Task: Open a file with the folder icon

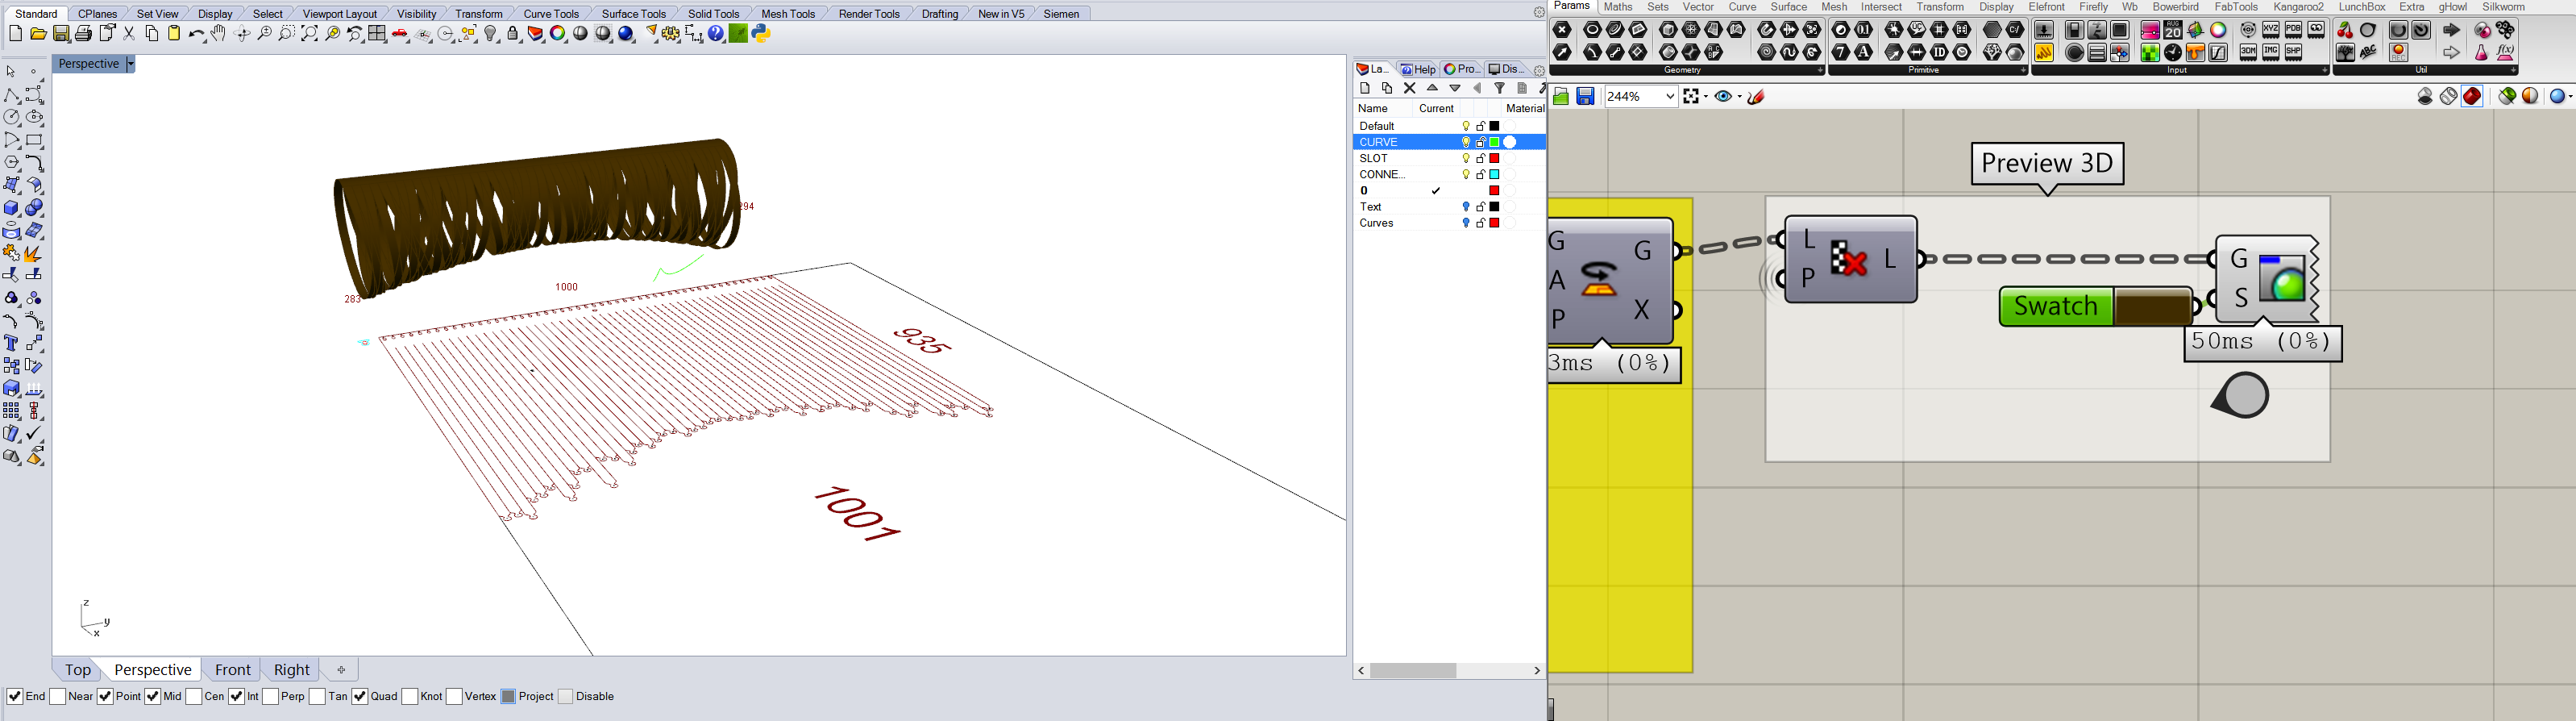Action: (x=38, y=34)
